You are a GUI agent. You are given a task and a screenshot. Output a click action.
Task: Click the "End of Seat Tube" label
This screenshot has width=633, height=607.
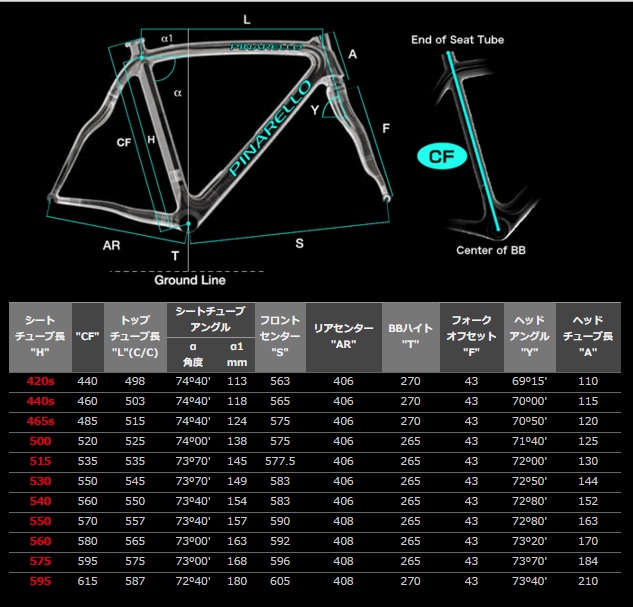pos(457,40)
